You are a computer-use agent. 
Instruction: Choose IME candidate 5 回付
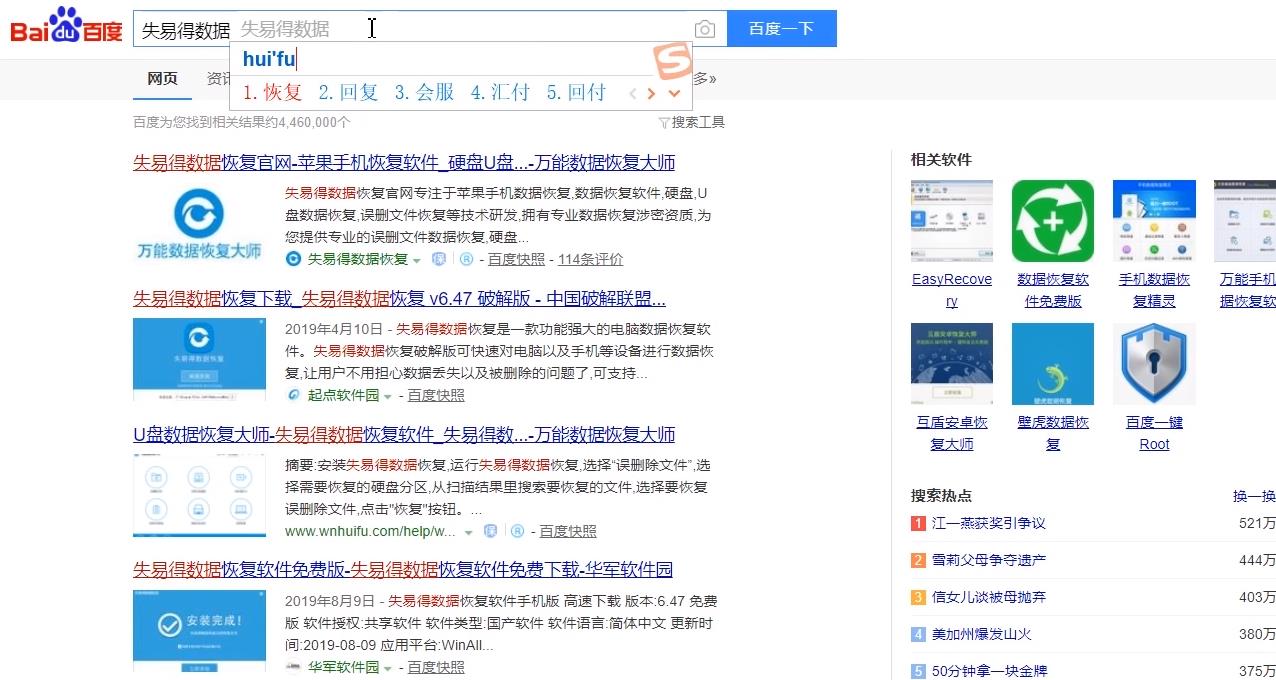click(576, 92)
